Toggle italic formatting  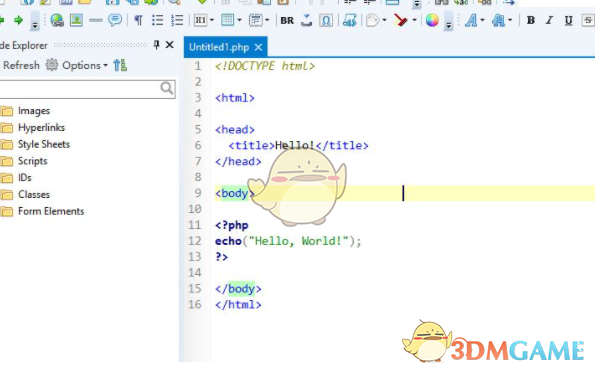tap(549, 20)
